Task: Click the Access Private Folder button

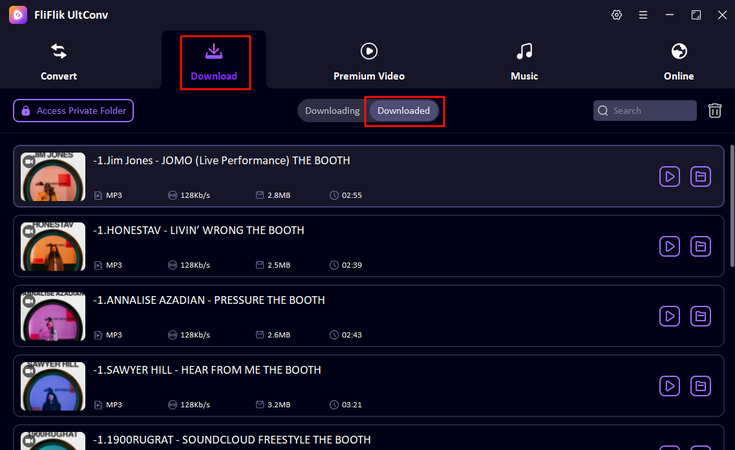Action: coord(73,111)
